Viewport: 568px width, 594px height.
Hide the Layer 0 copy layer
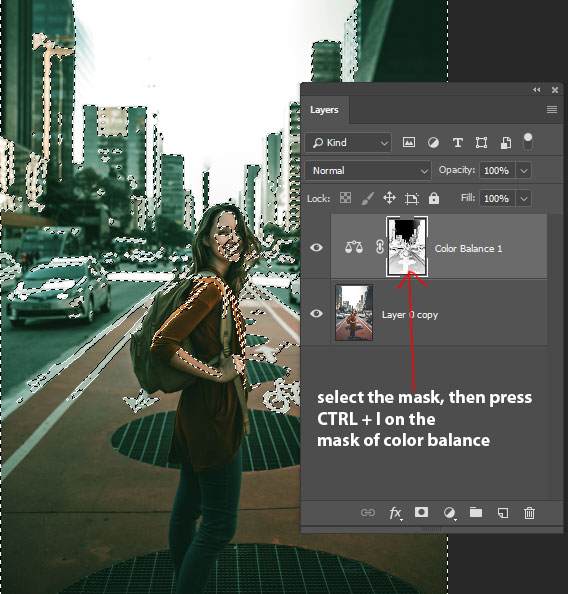pos(316,314)
